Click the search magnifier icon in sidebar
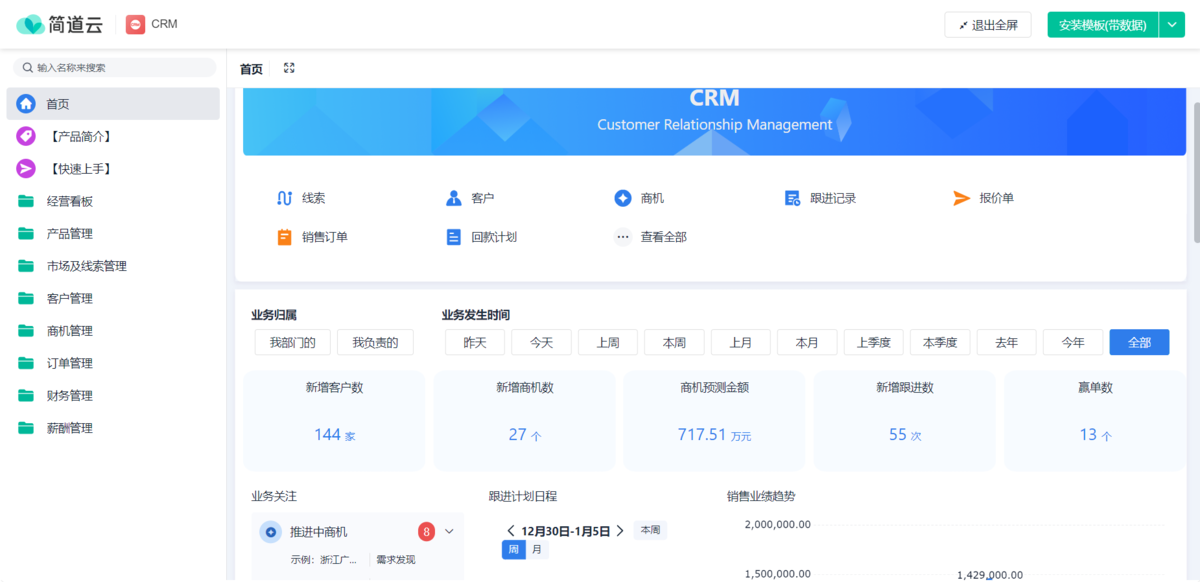Image resolution: width=1200 pixels, height=582 pixels. [x=28, y=68]
